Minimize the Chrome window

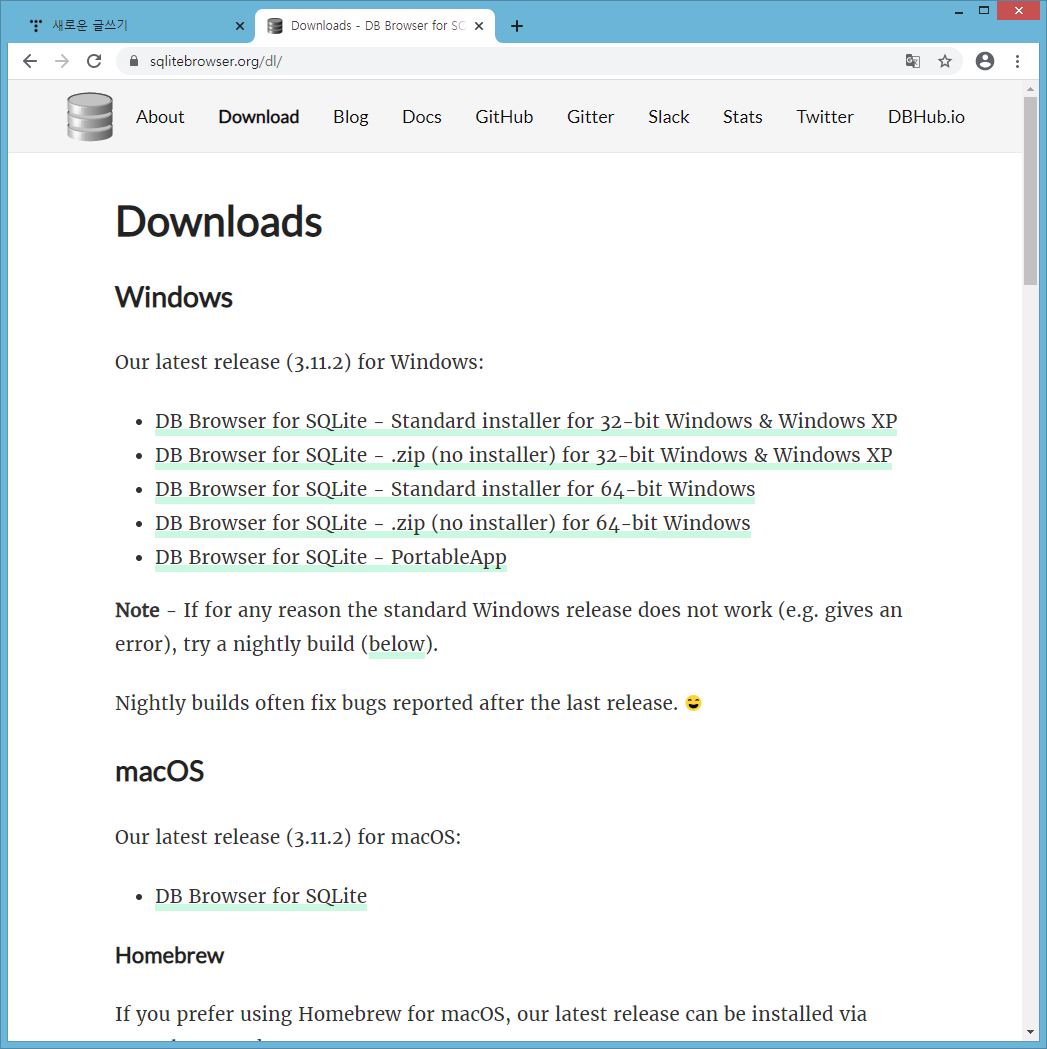coord(959,11)
